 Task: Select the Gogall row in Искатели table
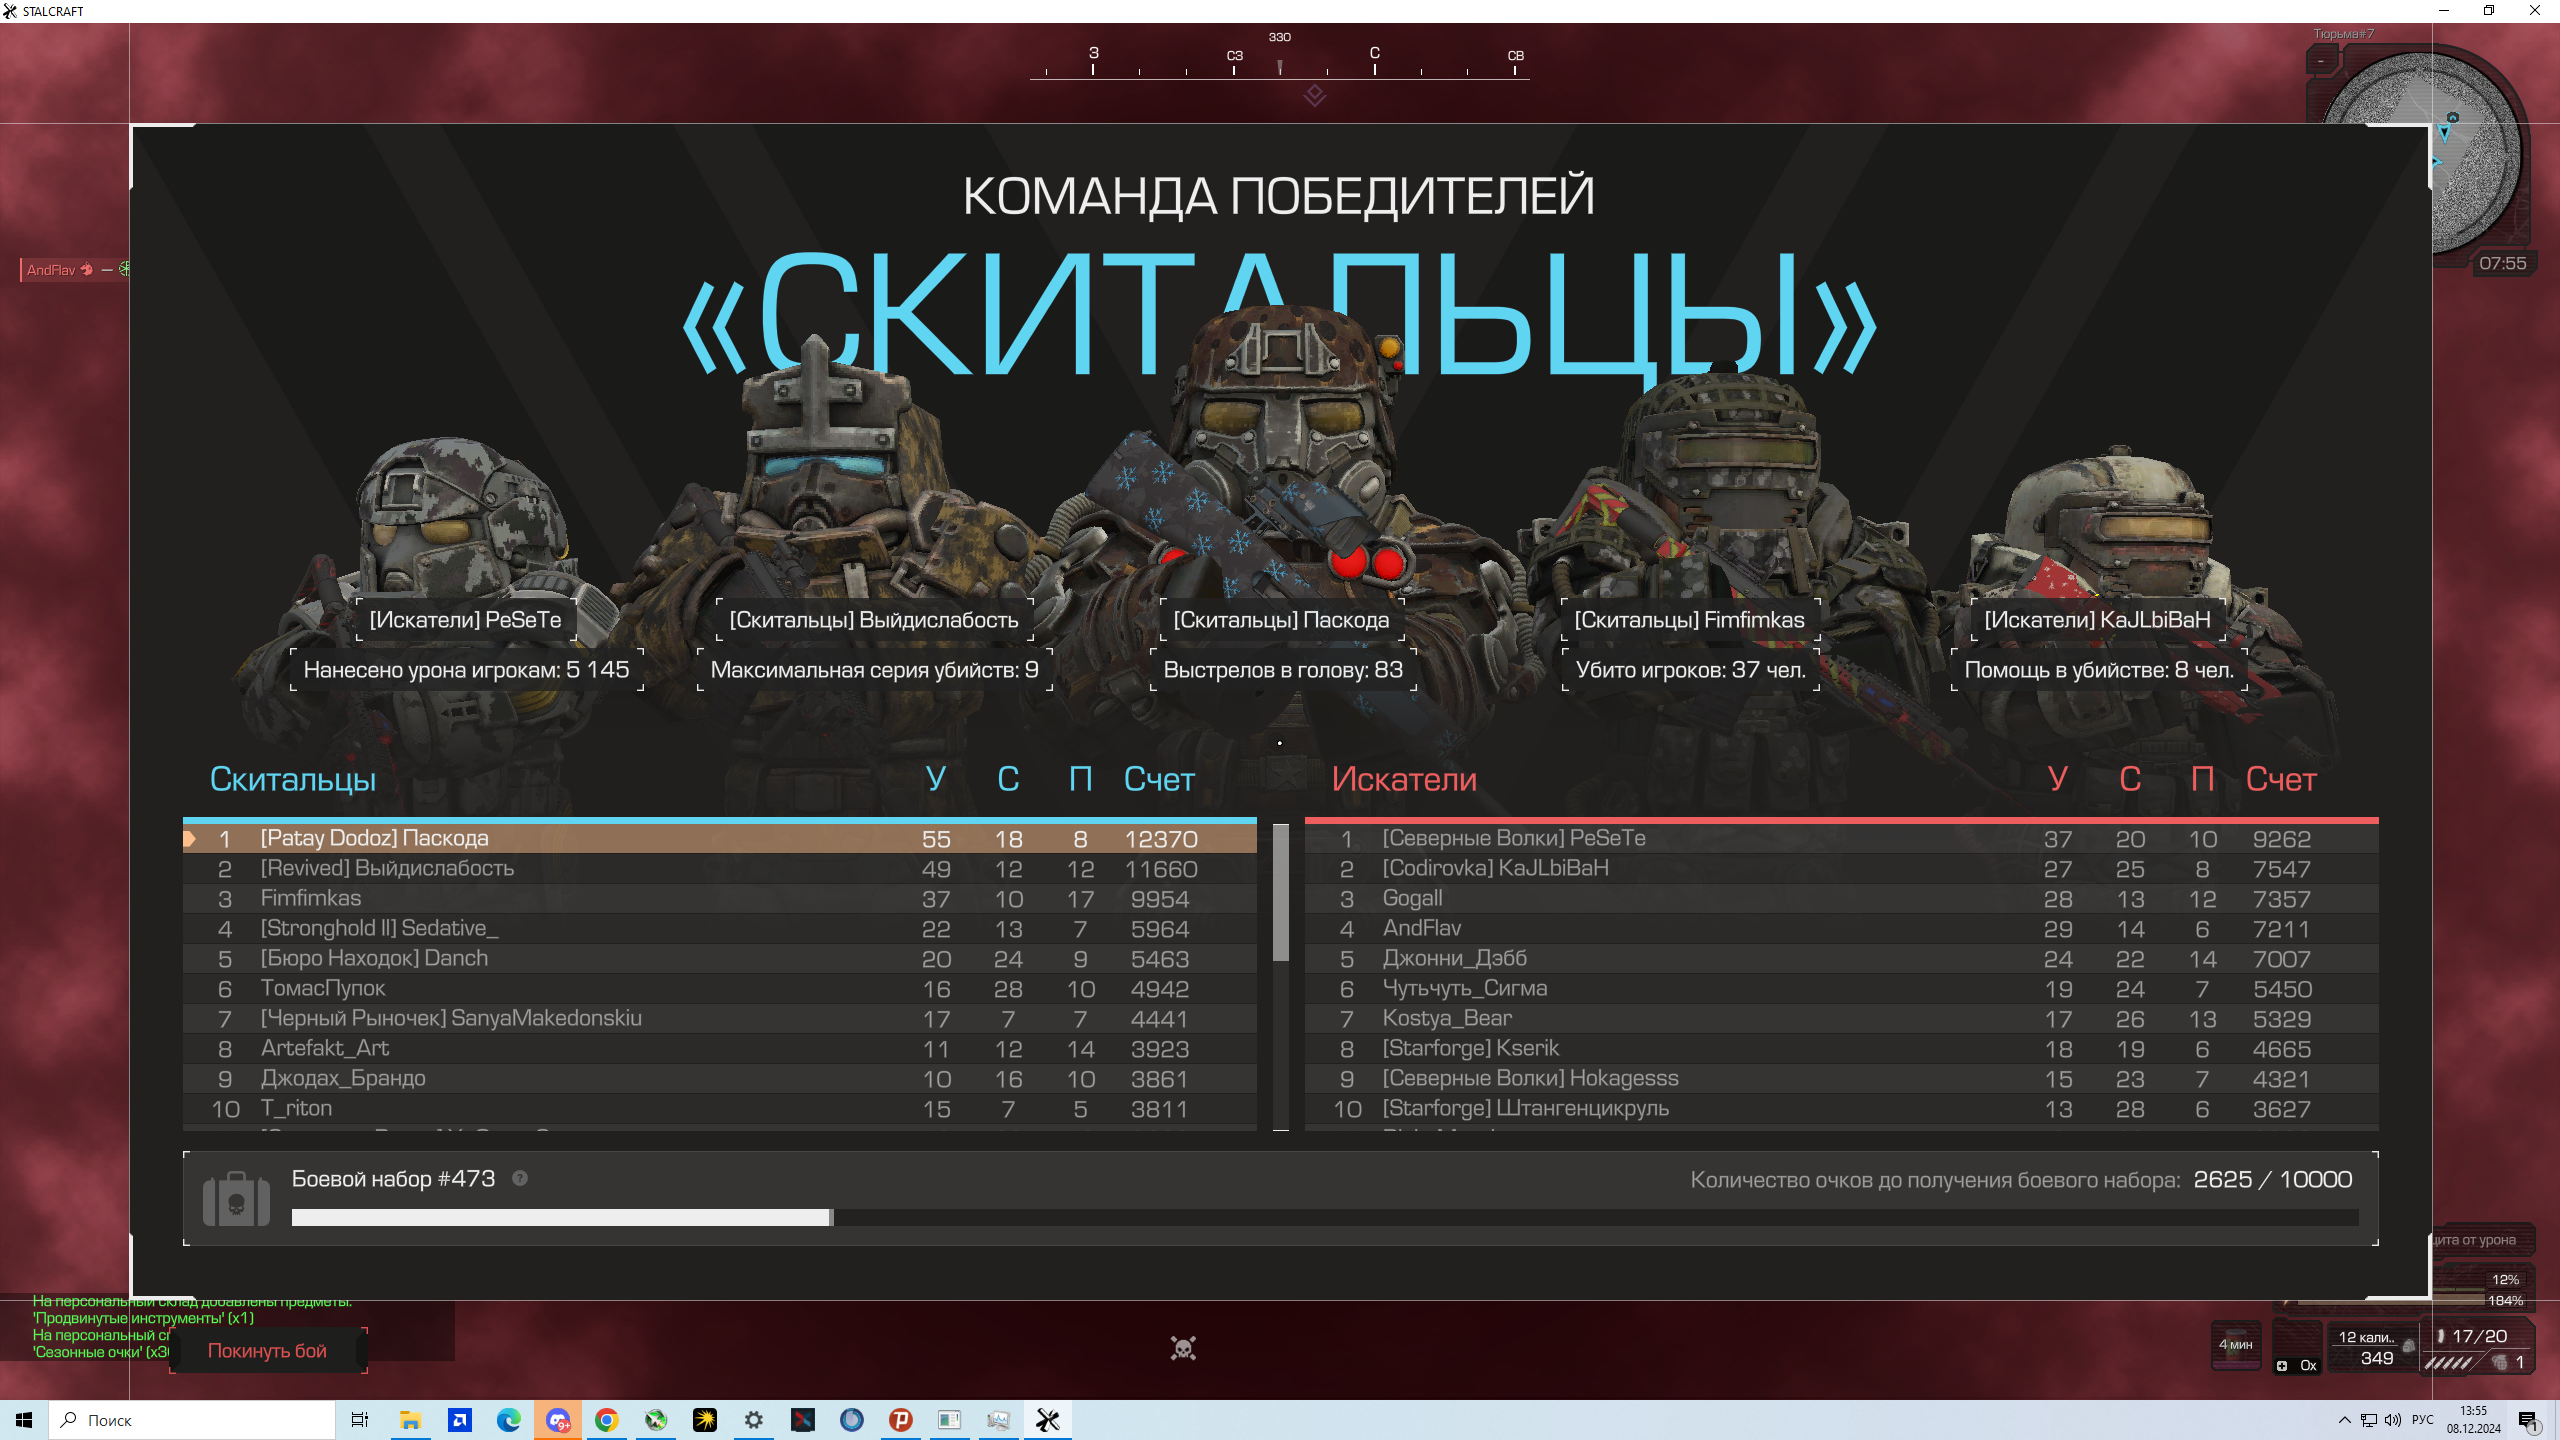click(1841, 898)
